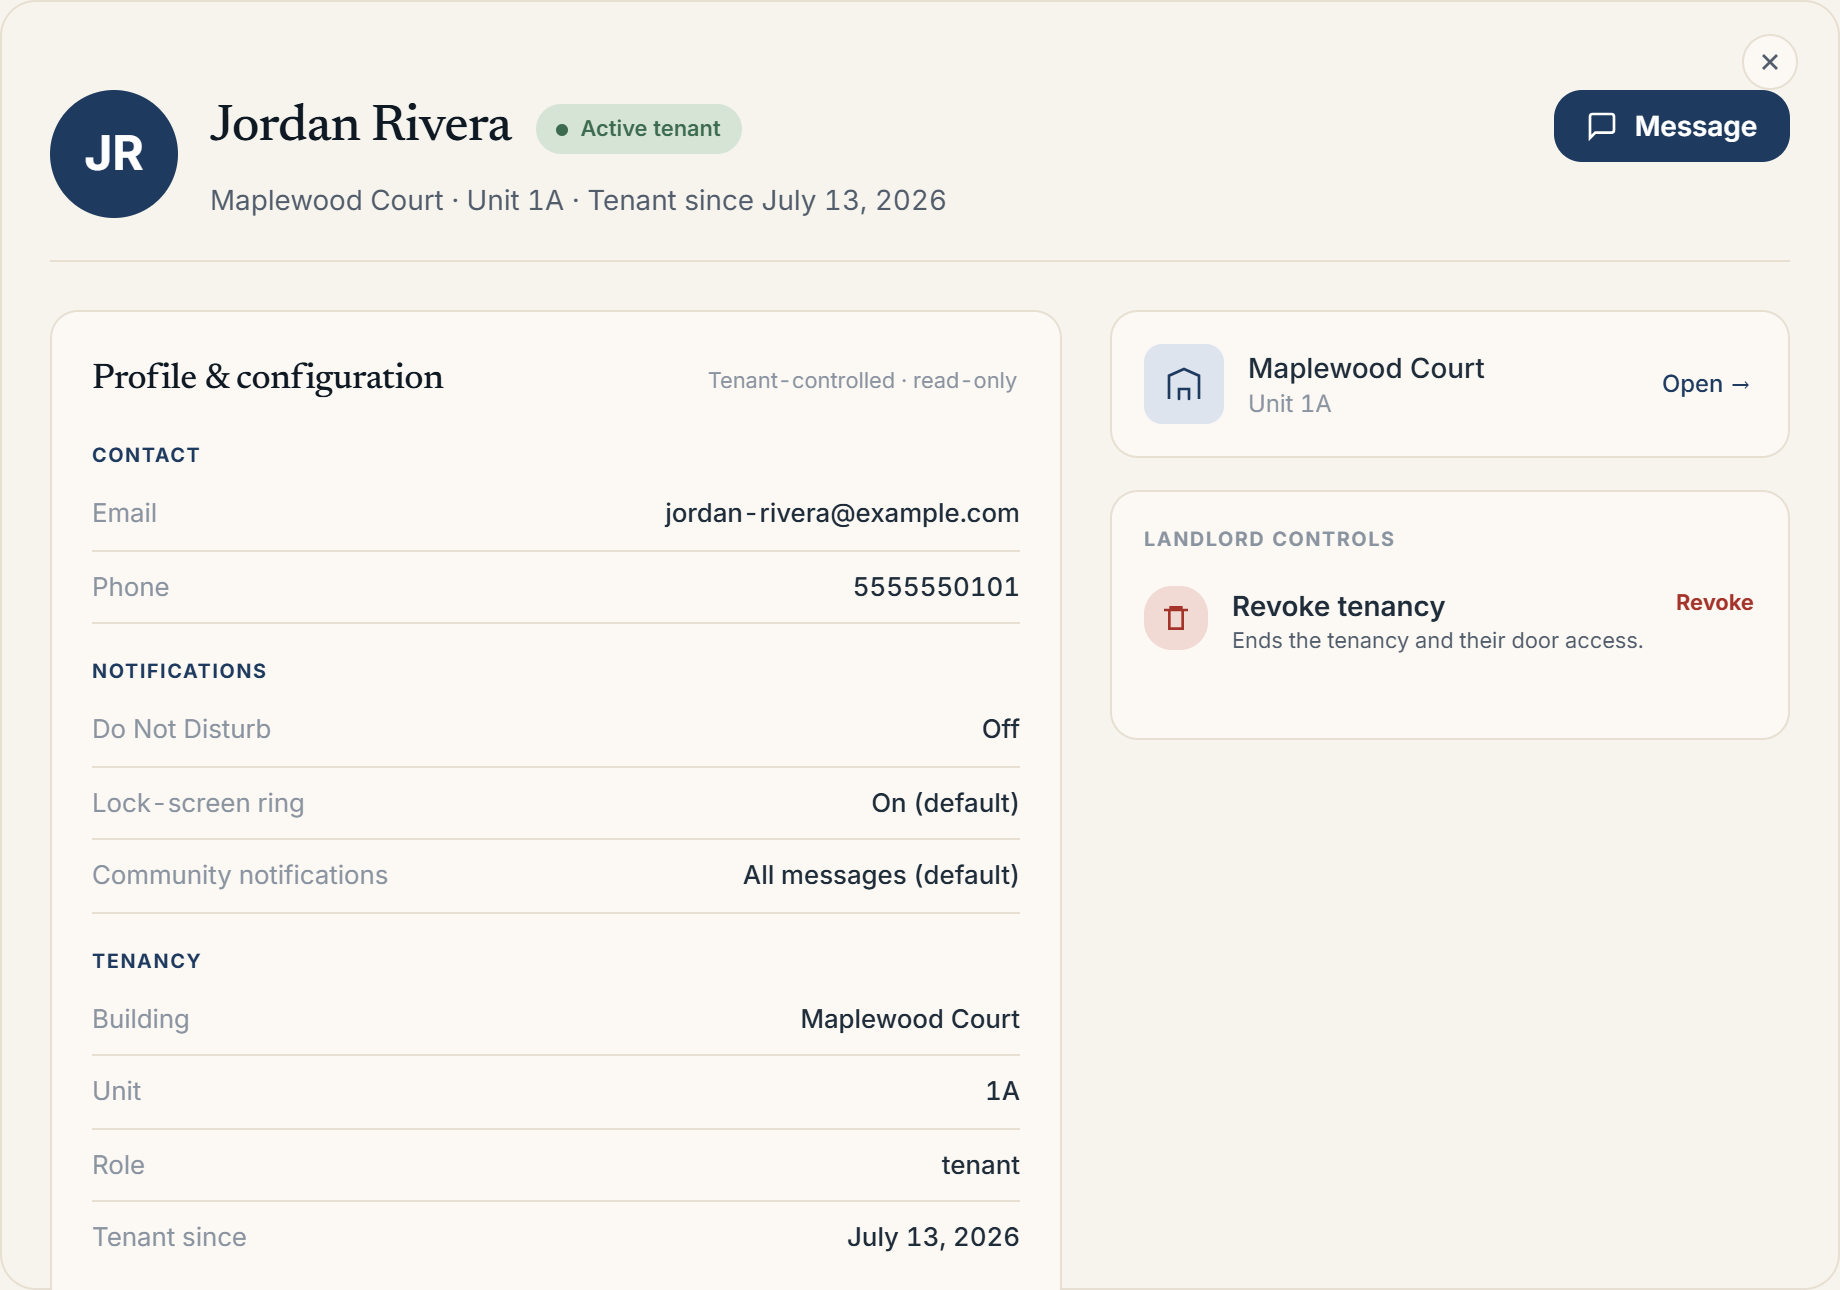The image size is (1840, 1290).
Task: Click the red trash icon for Revoke tenancy
Action: point(1176,618)
